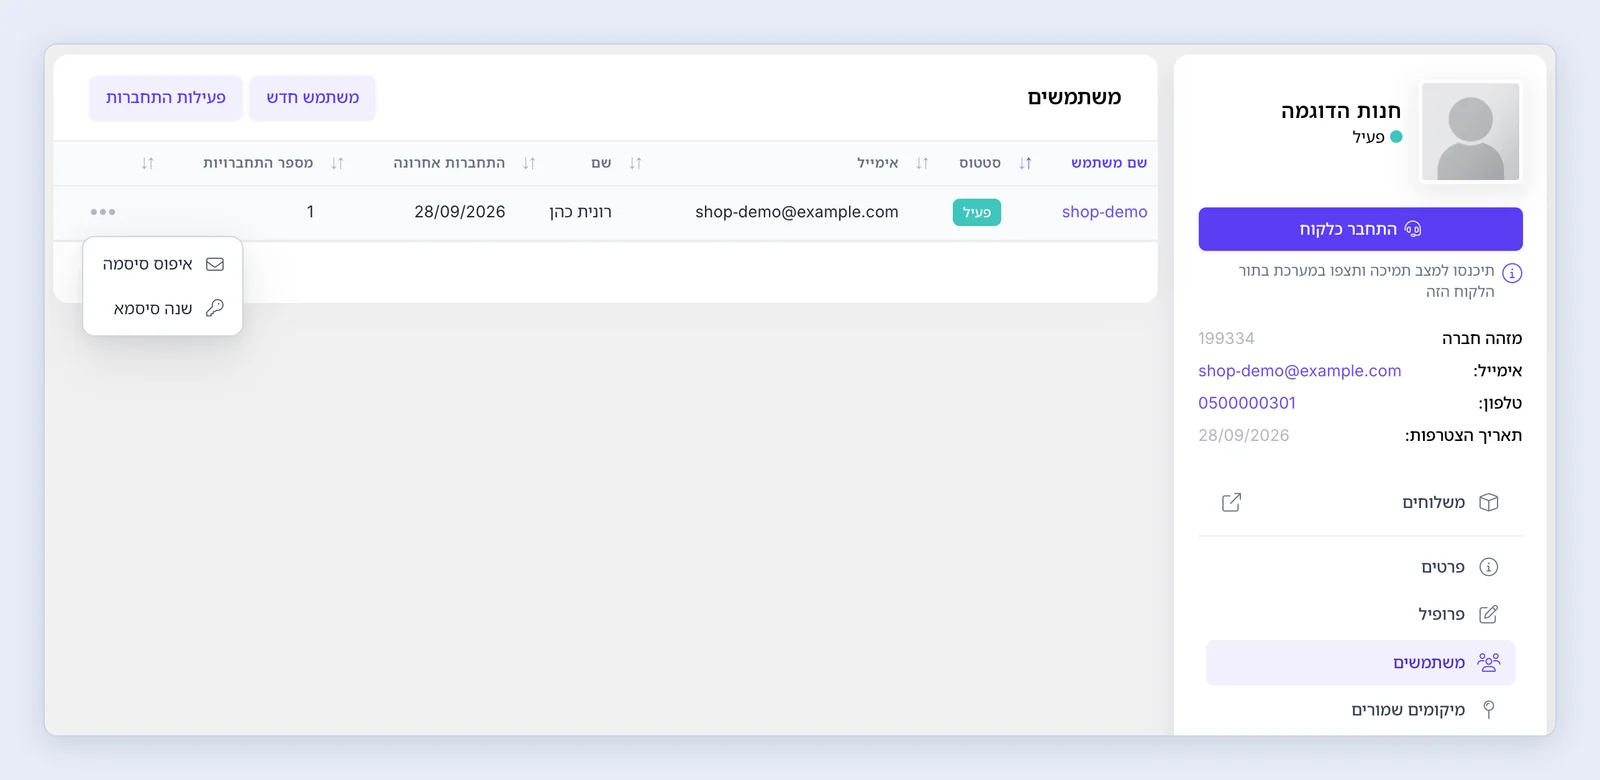
Task: Click the shop-demo@example.com email link in sidebar
Action: [1299, 371]
